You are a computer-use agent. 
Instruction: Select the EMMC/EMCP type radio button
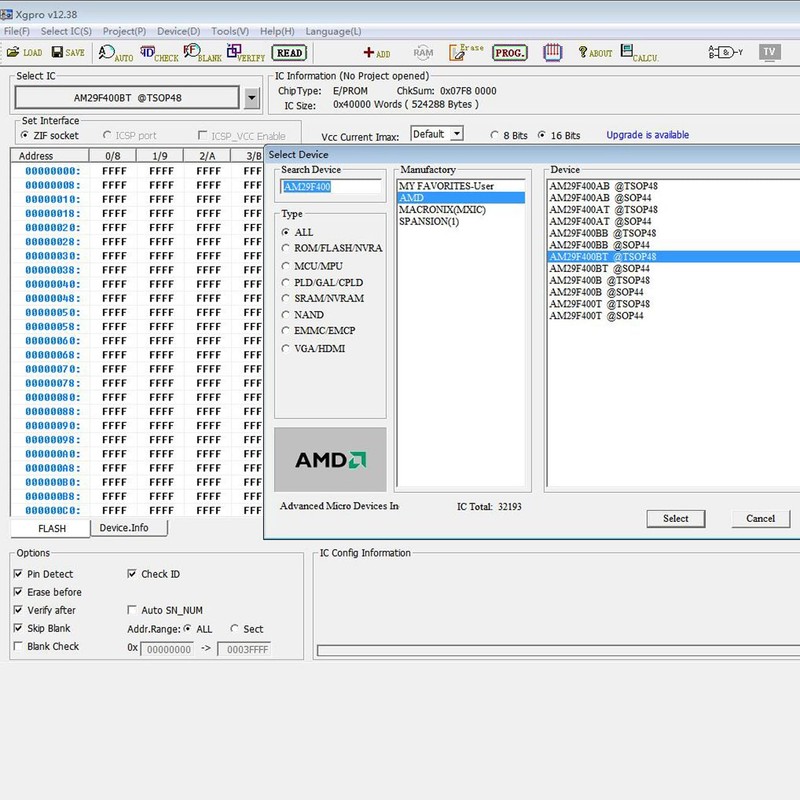pos(285,331)
